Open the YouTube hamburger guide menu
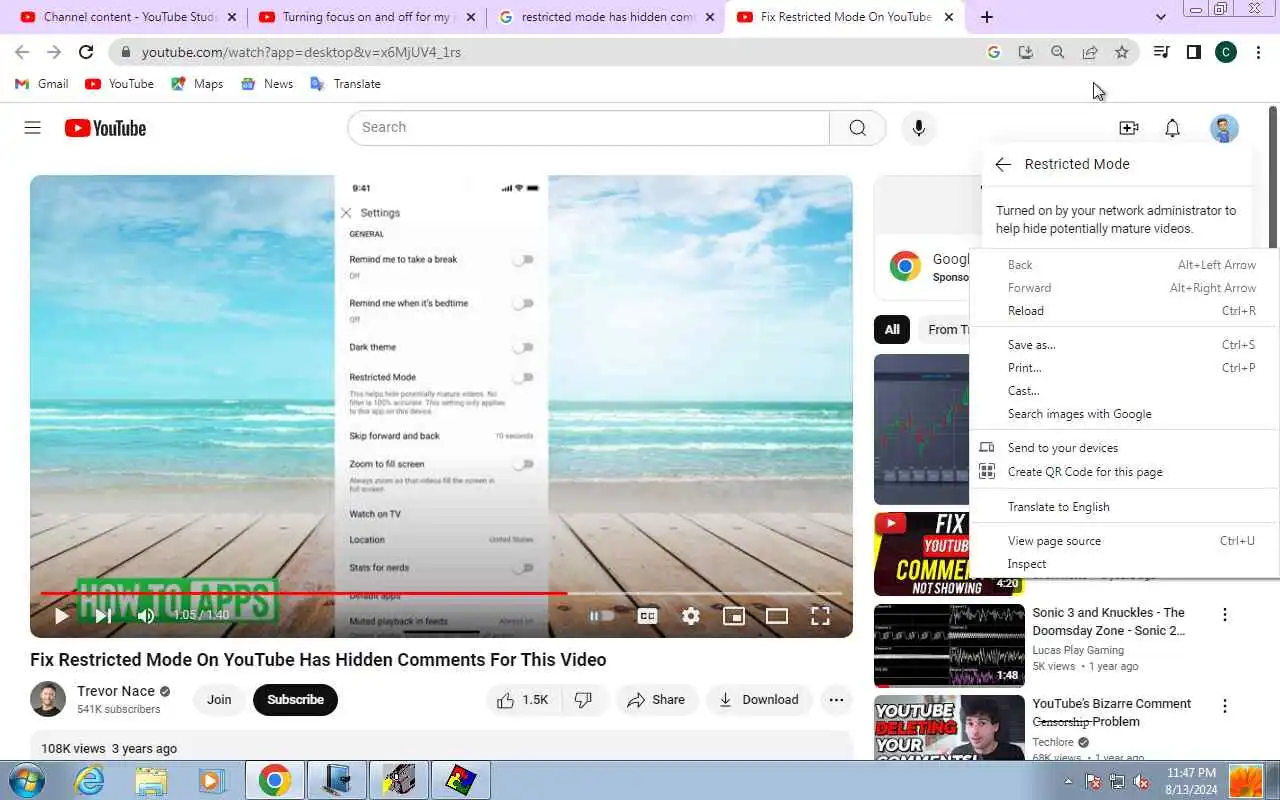Screen dimensions: 1280x800 32,128
